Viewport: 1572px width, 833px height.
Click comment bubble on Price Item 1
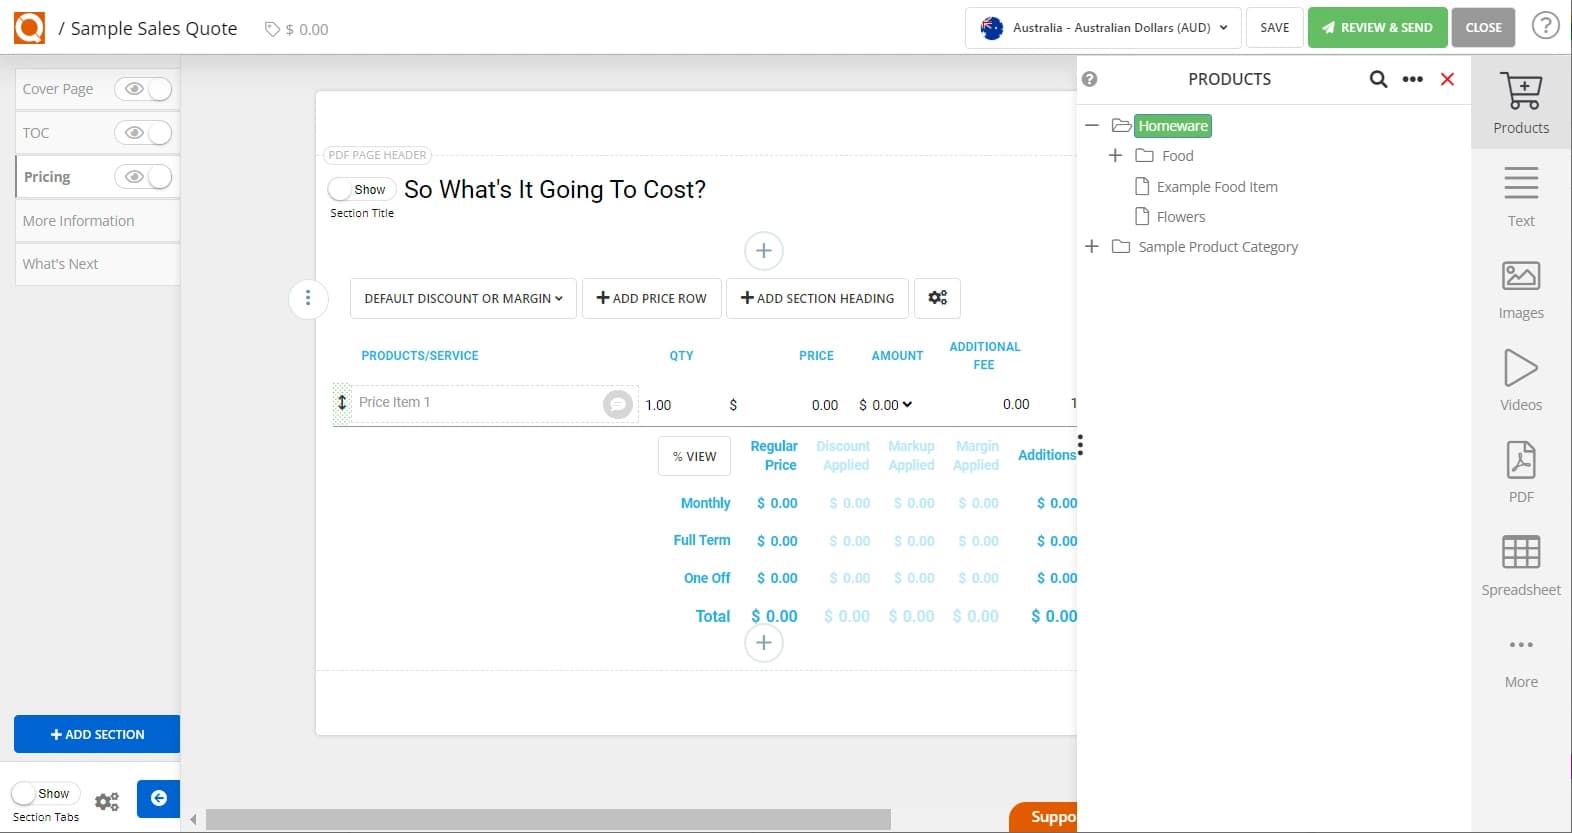(618, 404)
